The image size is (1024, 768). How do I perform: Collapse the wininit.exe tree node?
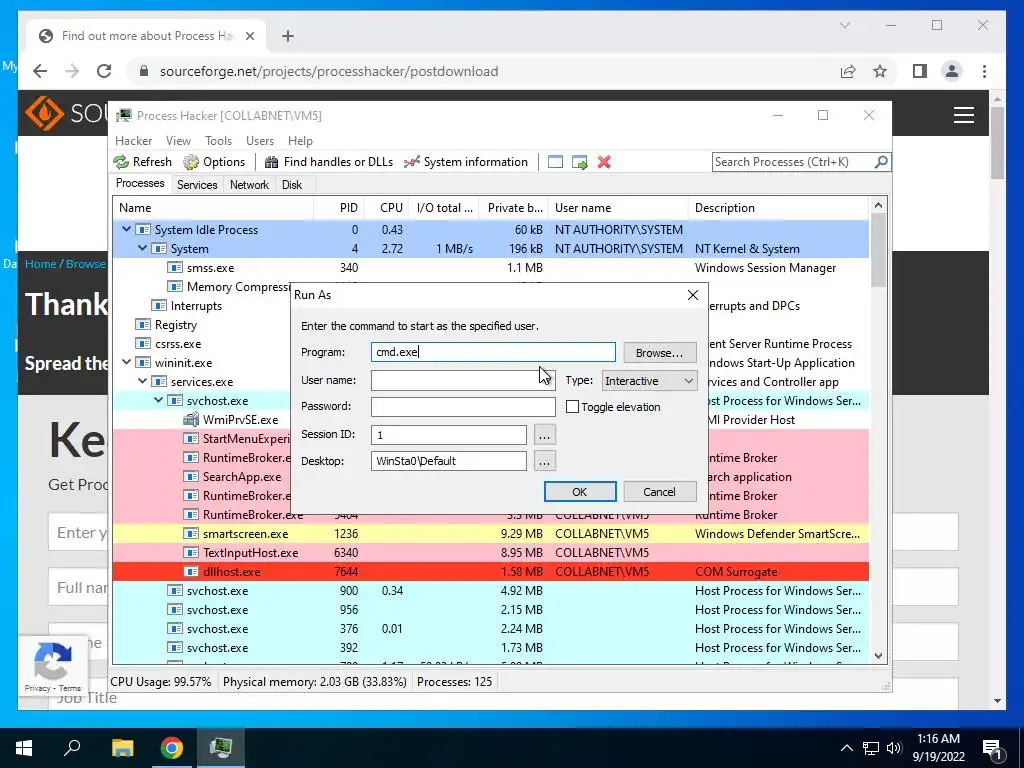(x=126, y=362)
